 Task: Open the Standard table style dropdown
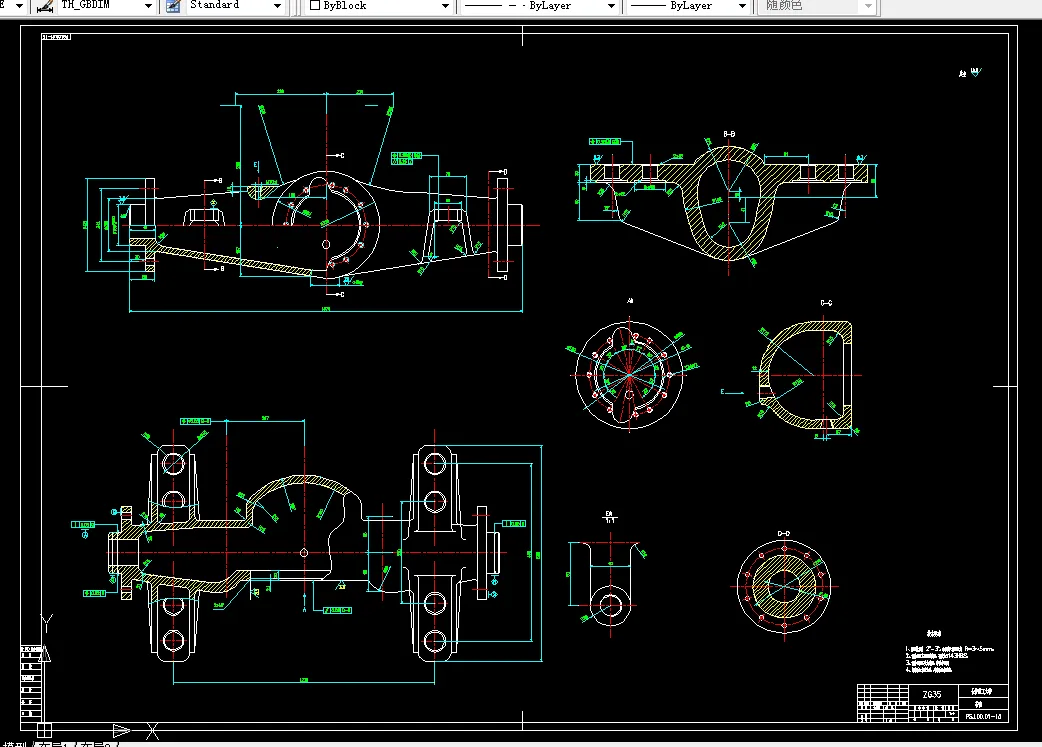(x=277, y=6)
